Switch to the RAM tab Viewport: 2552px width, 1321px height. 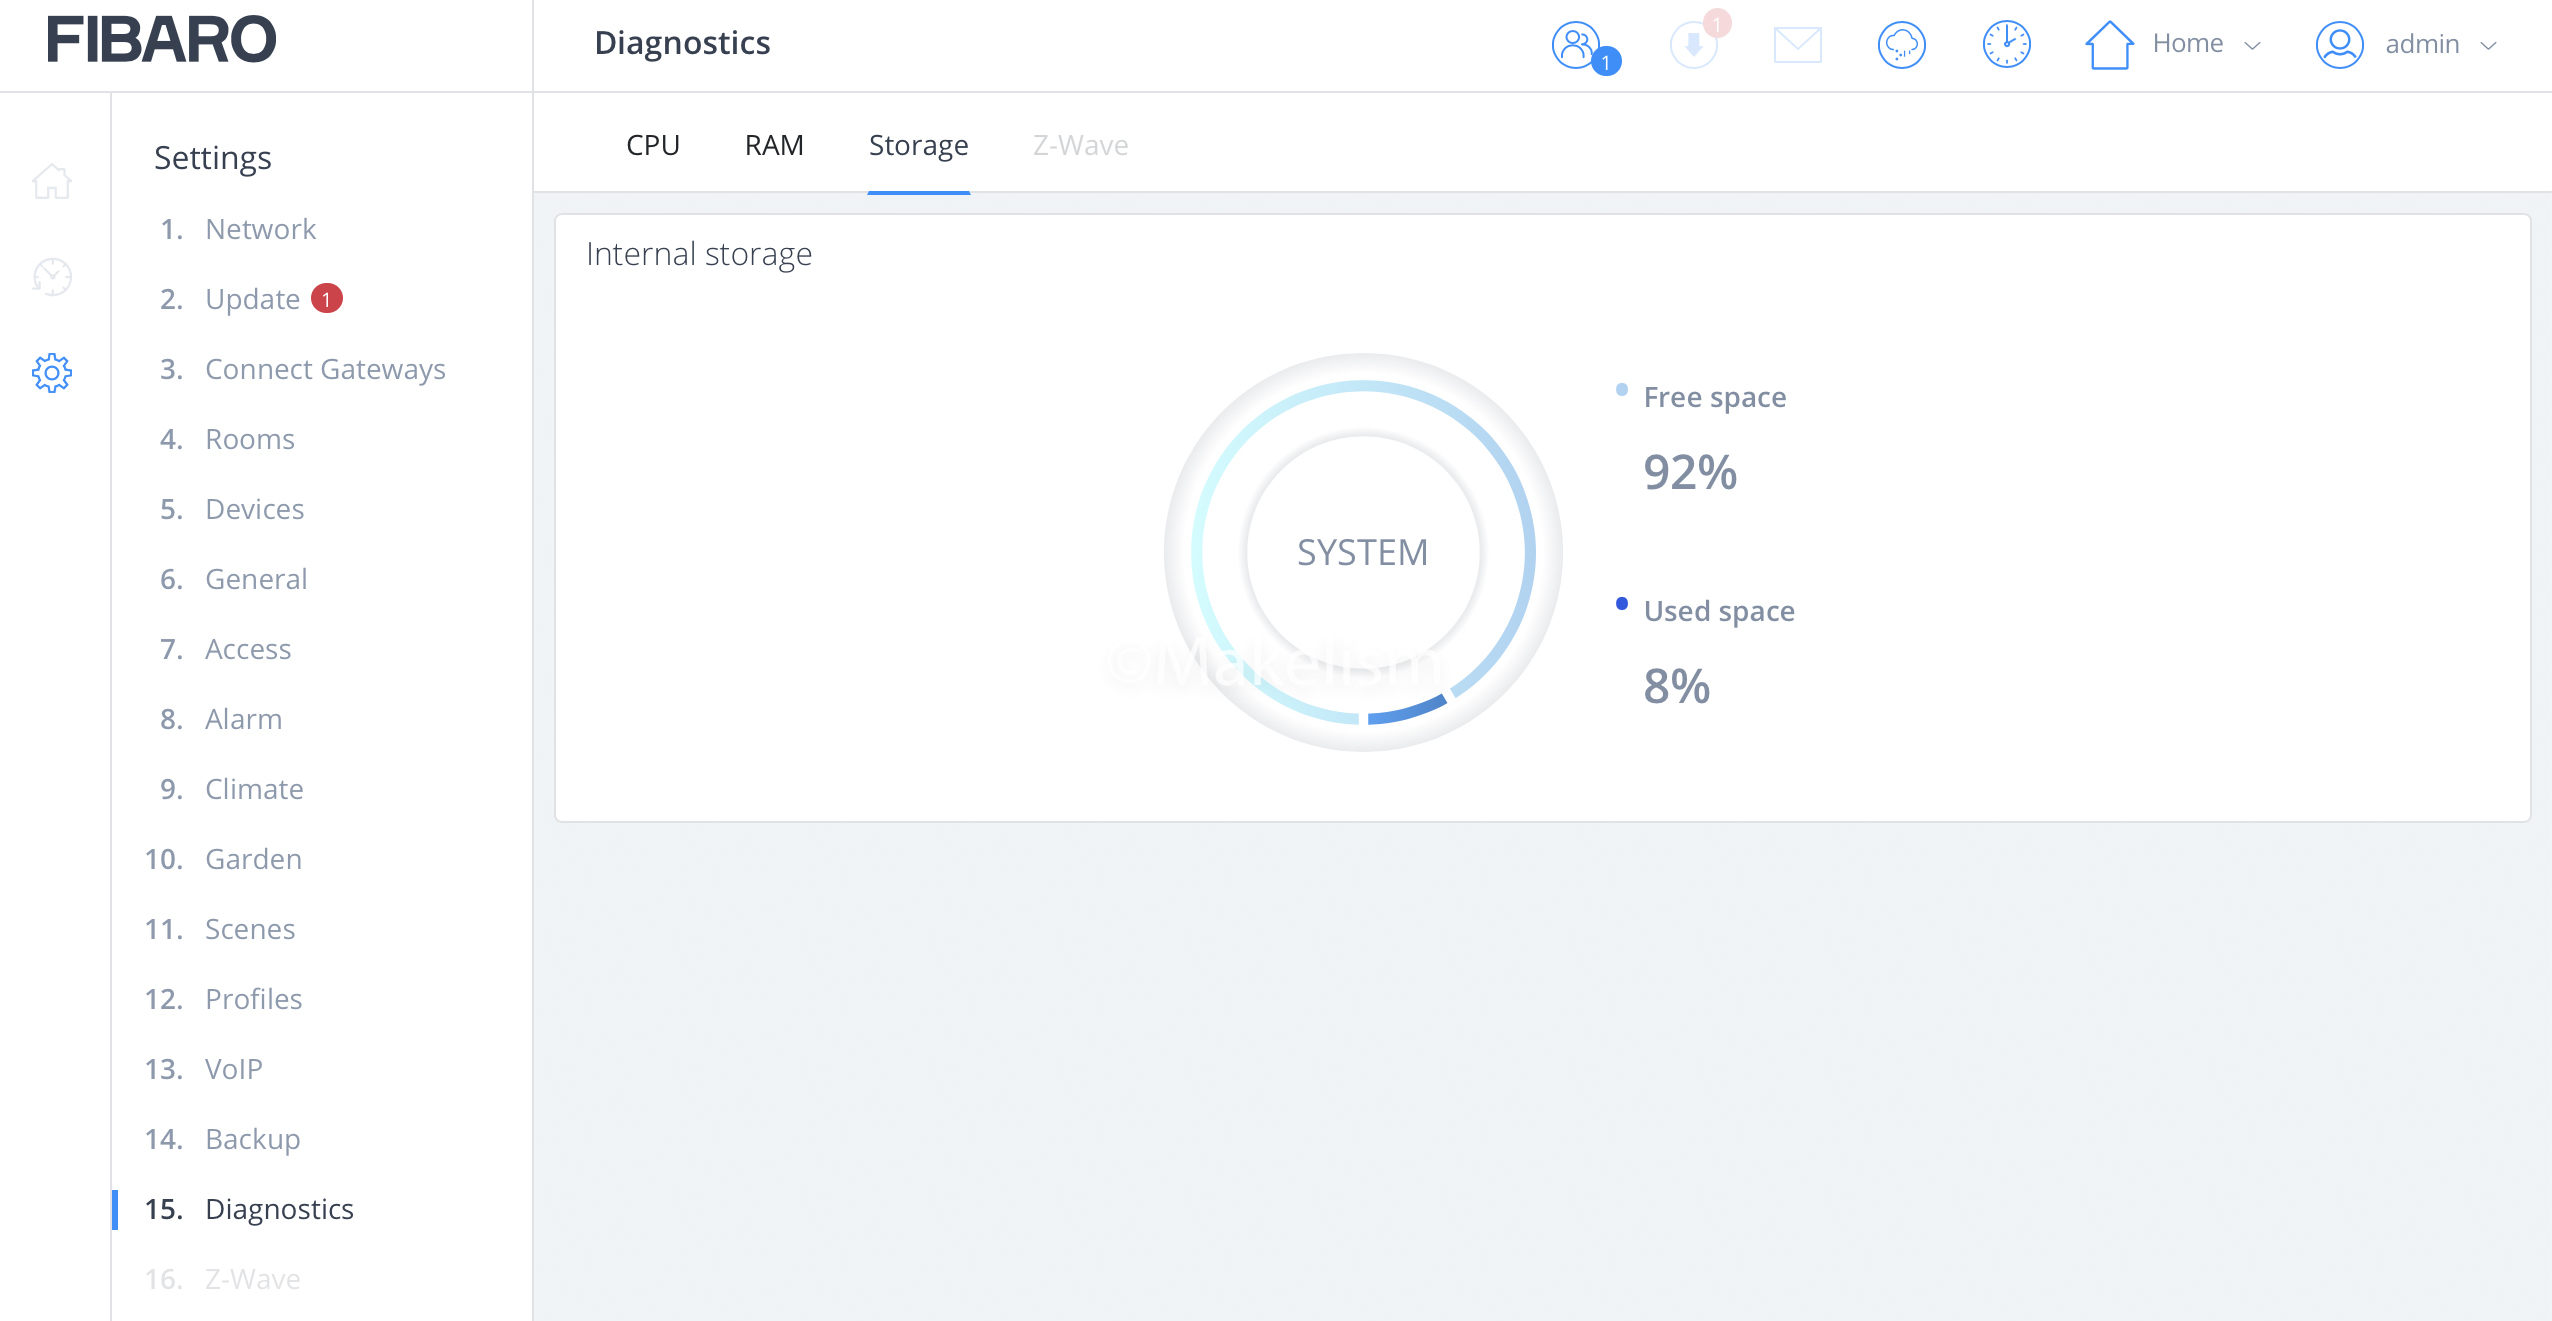[774, 146]
